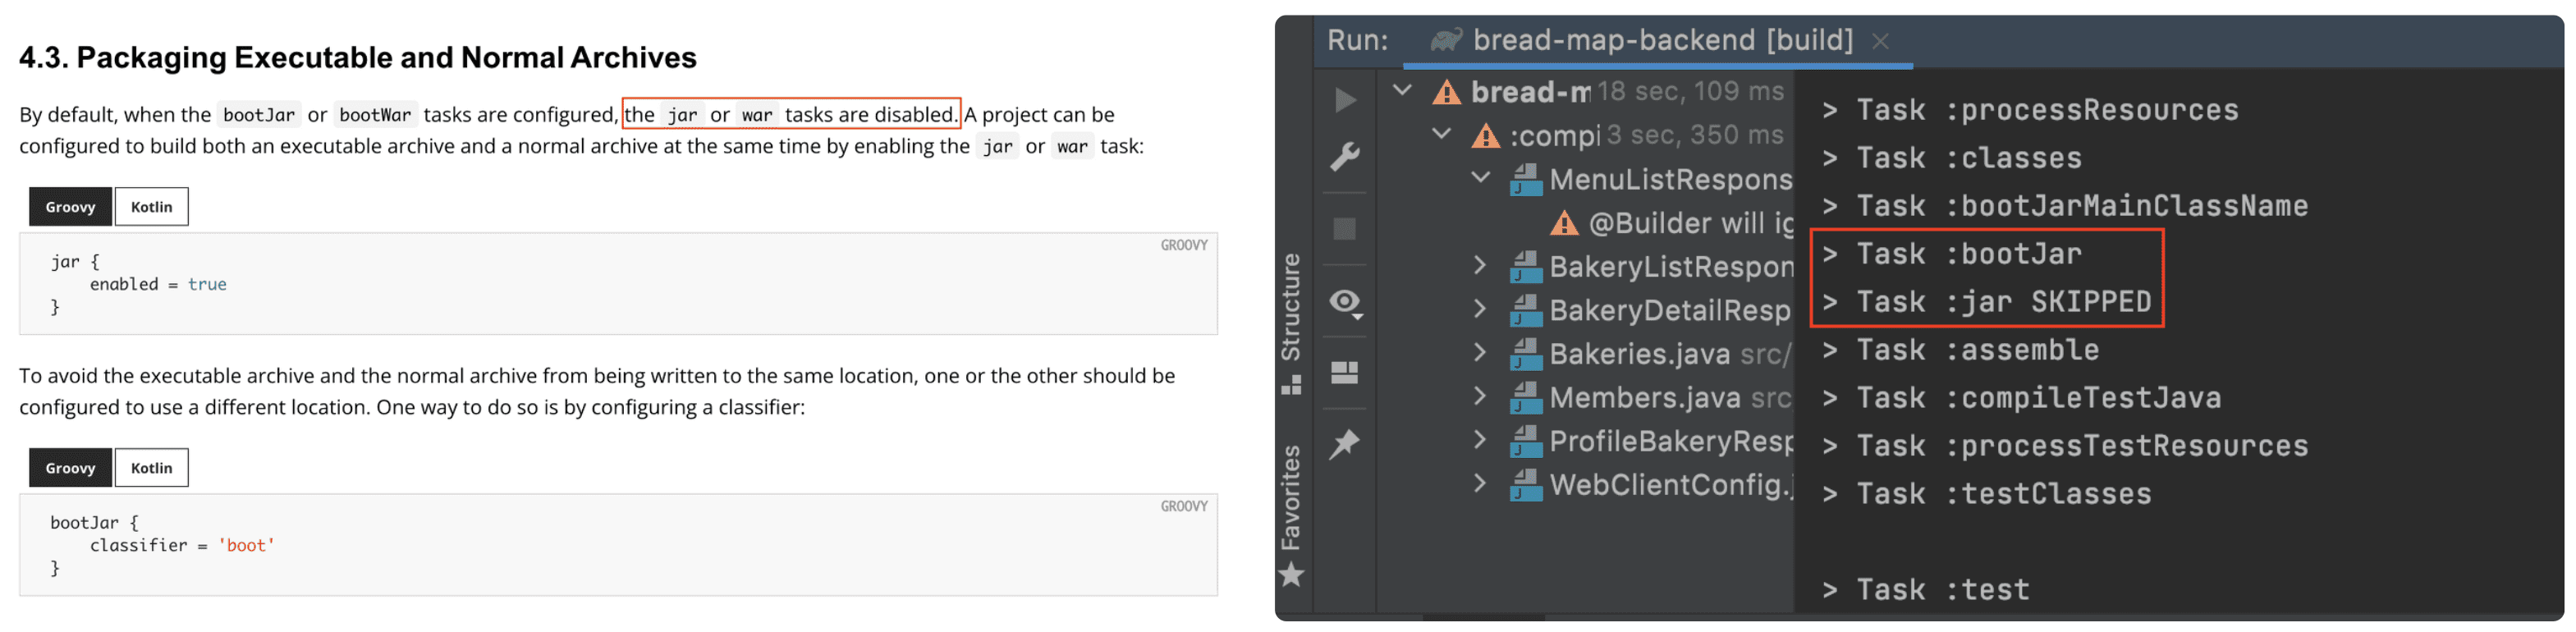
Task: Click the ':jar SKIPPED' task output line
Action: pyautogui.click(x=2003, y=302)
